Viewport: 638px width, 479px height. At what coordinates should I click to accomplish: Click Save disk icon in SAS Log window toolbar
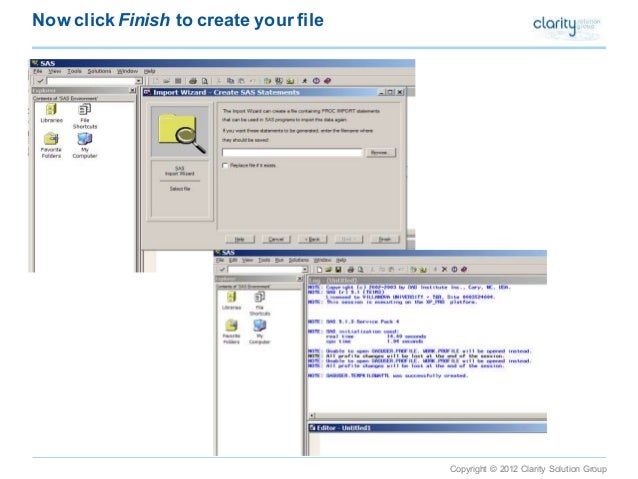coord(338,269)
